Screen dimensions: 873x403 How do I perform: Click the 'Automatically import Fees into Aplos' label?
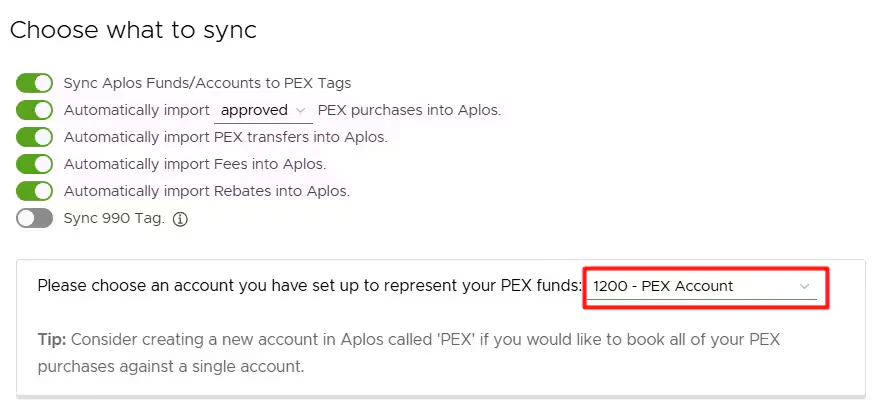(x=195, y=164)
